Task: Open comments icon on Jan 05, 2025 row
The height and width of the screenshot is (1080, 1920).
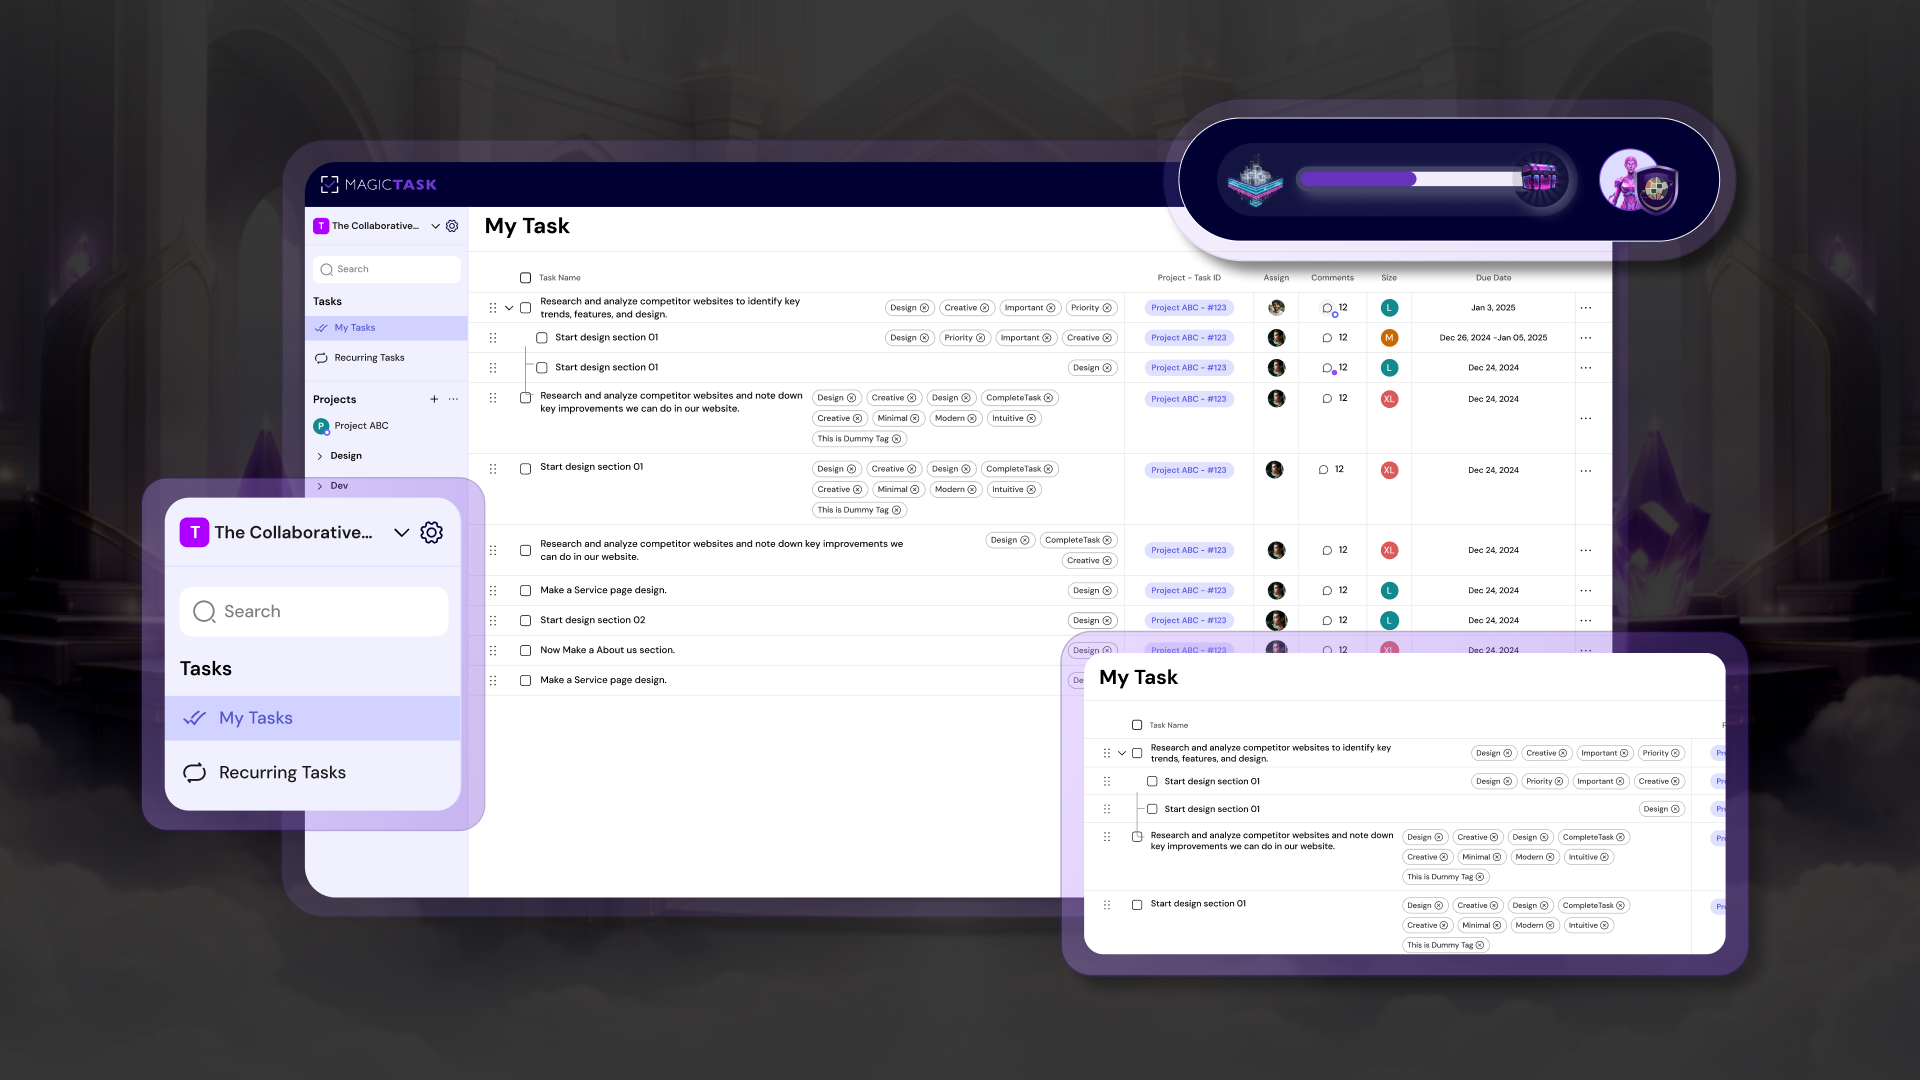Action: click(1327, 338)
